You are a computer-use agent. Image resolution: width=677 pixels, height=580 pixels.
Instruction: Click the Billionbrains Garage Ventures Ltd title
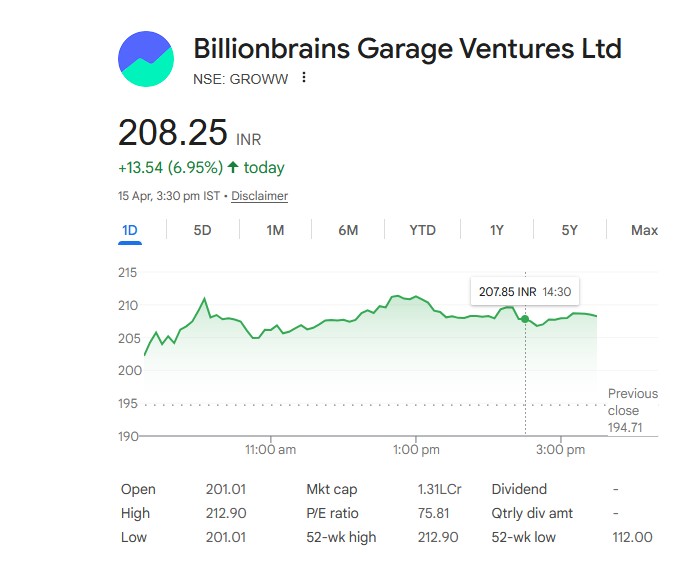point(407,49)
